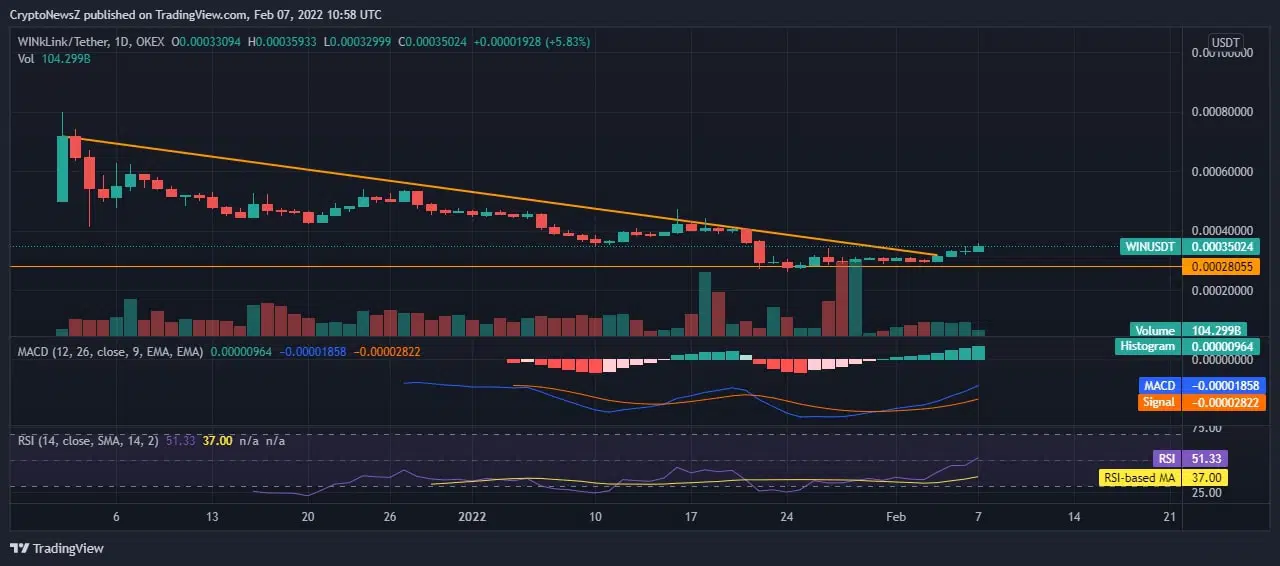Click the orange horizontal support line
1280x566 pixels.
click(x=400, y=267)
